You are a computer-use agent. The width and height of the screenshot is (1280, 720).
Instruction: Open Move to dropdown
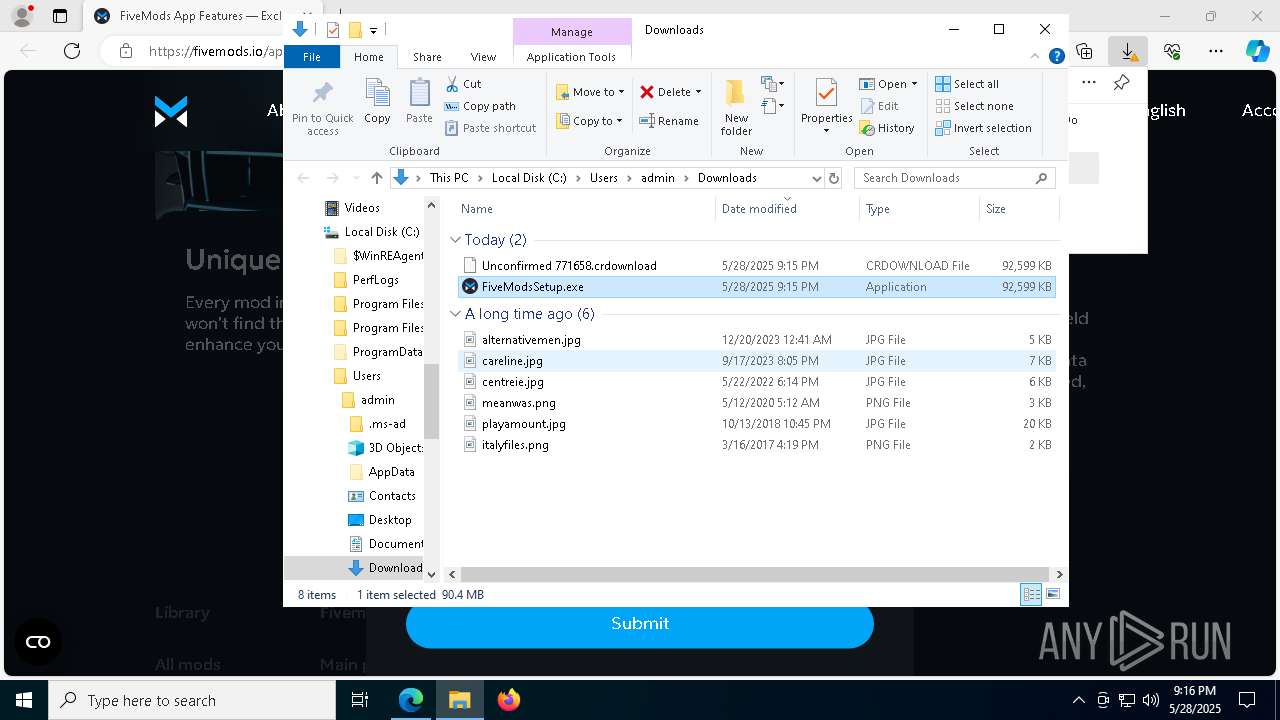(590, 92)
